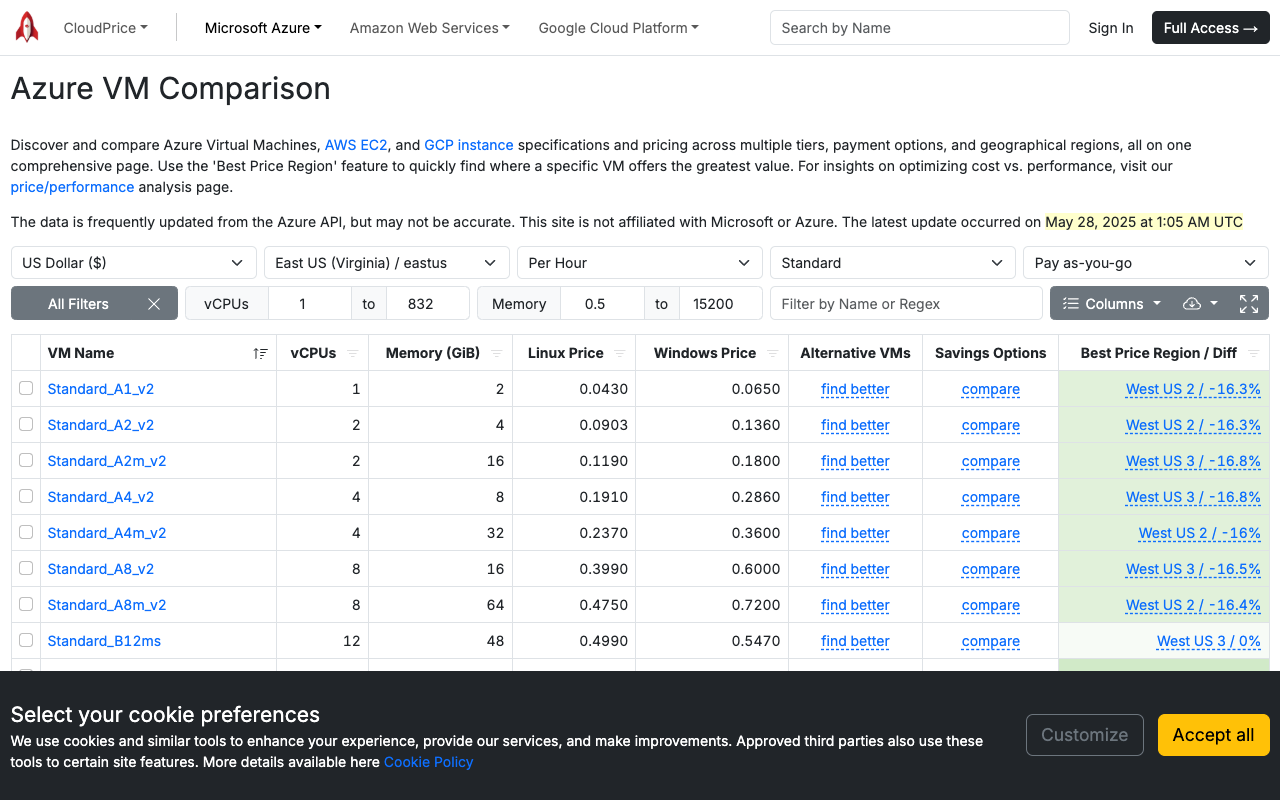This screenshot has width=1280, height=800.
Task: Click the CloudPrice rocket logo
Action: click(27, 28)
